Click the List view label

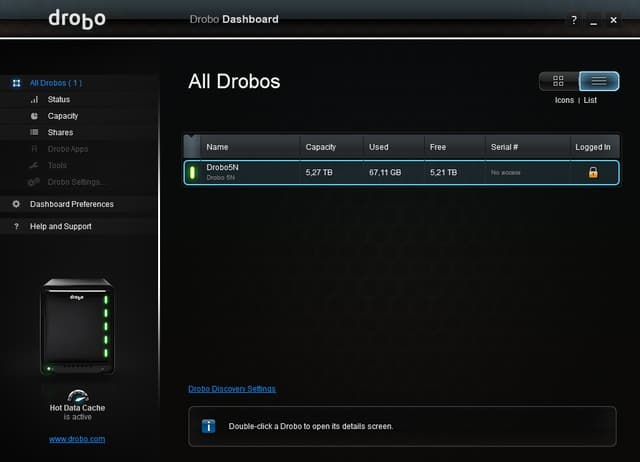(x=590, y=100)
